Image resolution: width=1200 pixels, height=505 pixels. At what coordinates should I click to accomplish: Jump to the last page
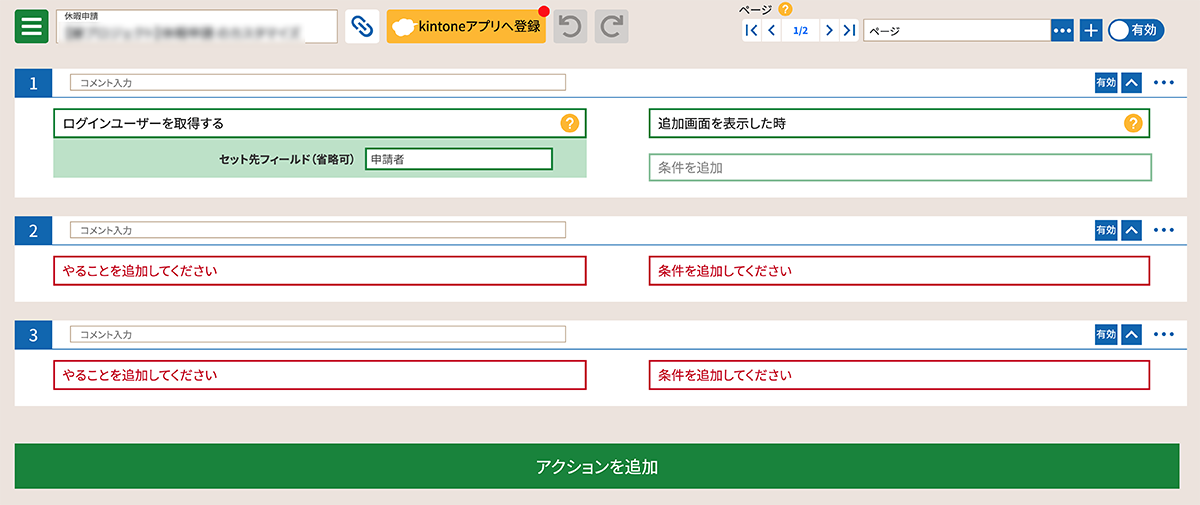pyautogui.click(x=849, y=31)
